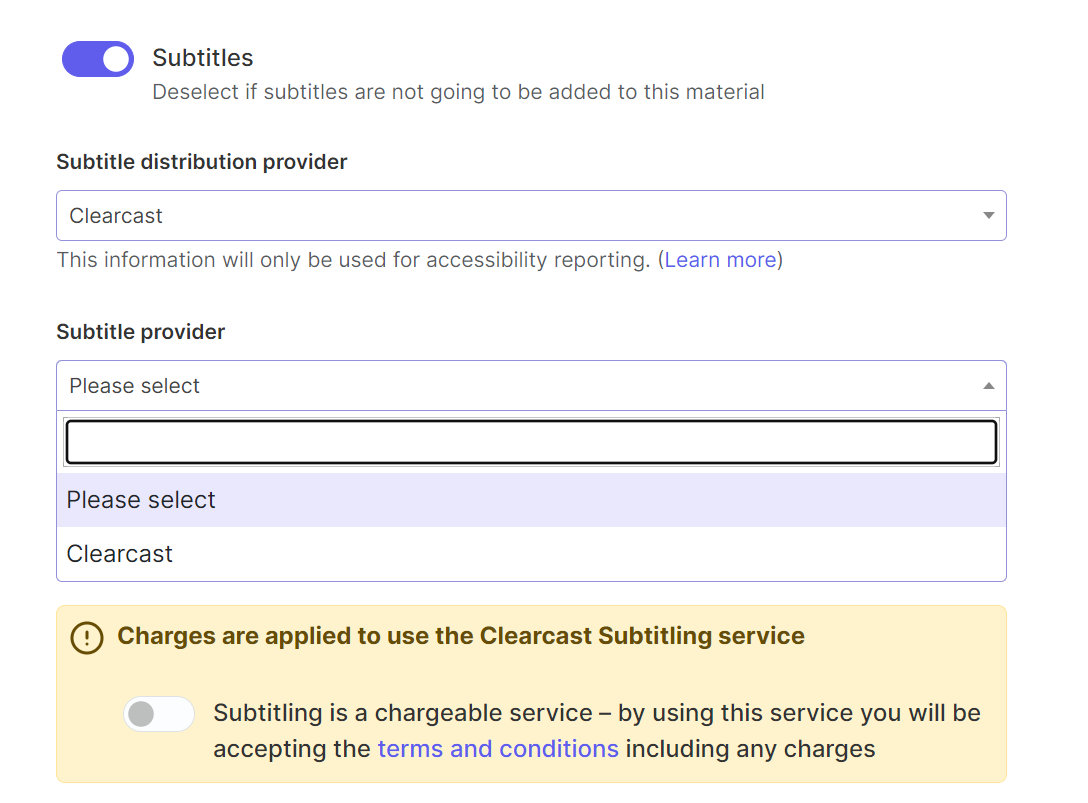Choose the Clearcast option in the list
Viewport: 1088px width, 803px height.
[x=532, y=554]
